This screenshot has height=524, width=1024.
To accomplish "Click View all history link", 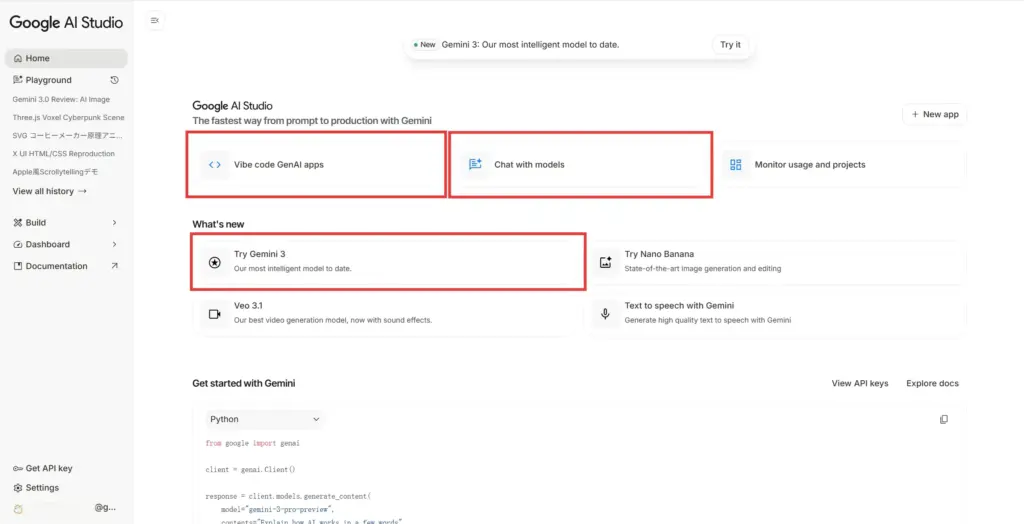I will point(49,191).
